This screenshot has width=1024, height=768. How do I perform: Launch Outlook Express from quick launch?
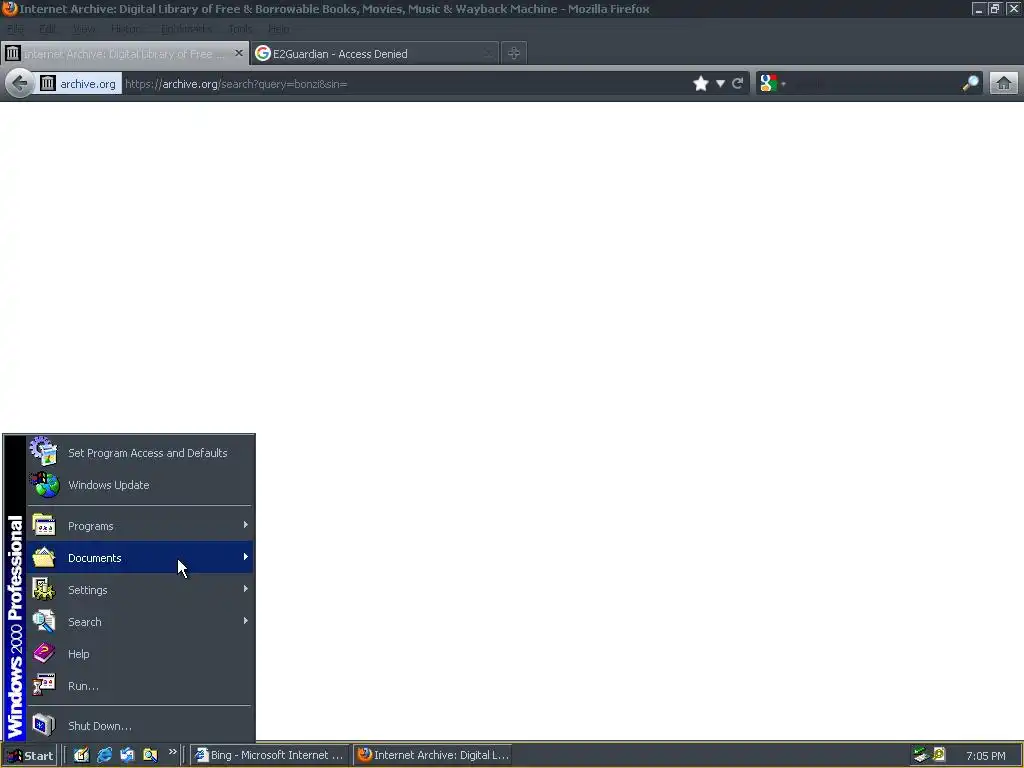point(127,755)
